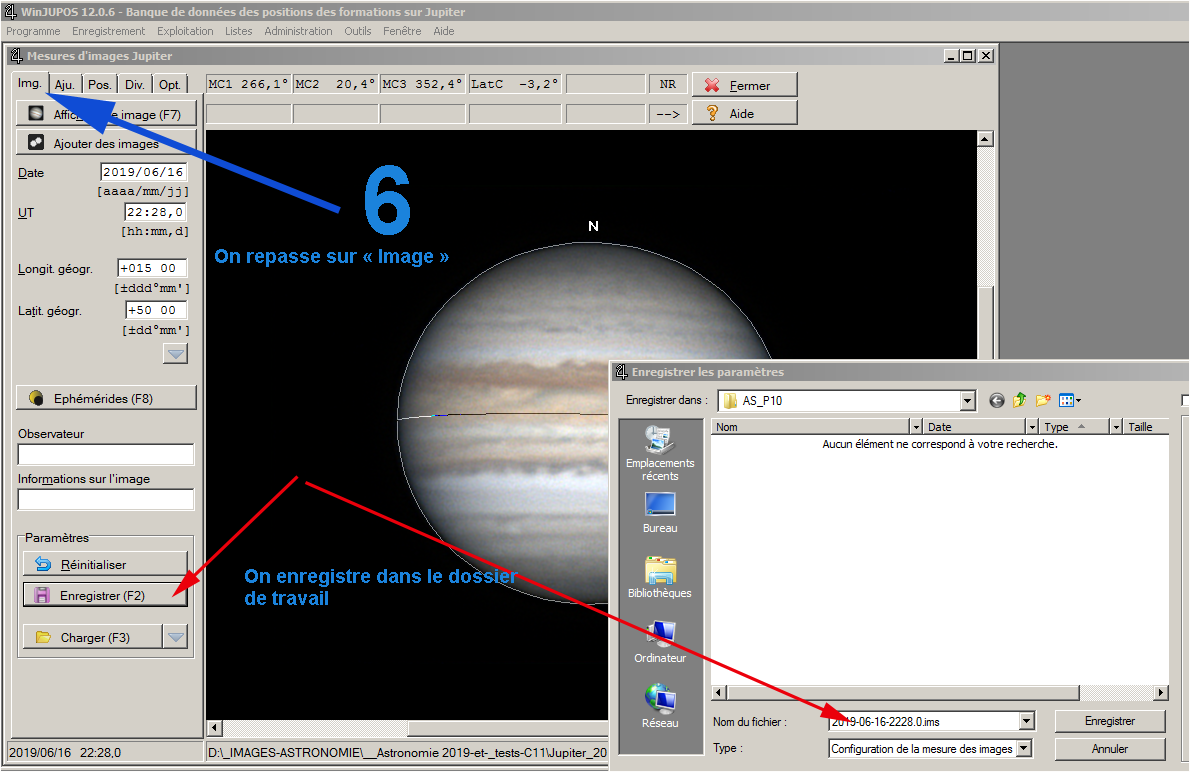Open the Aide menu in menu bar
1190x772 pixels.
pos(444,31)
